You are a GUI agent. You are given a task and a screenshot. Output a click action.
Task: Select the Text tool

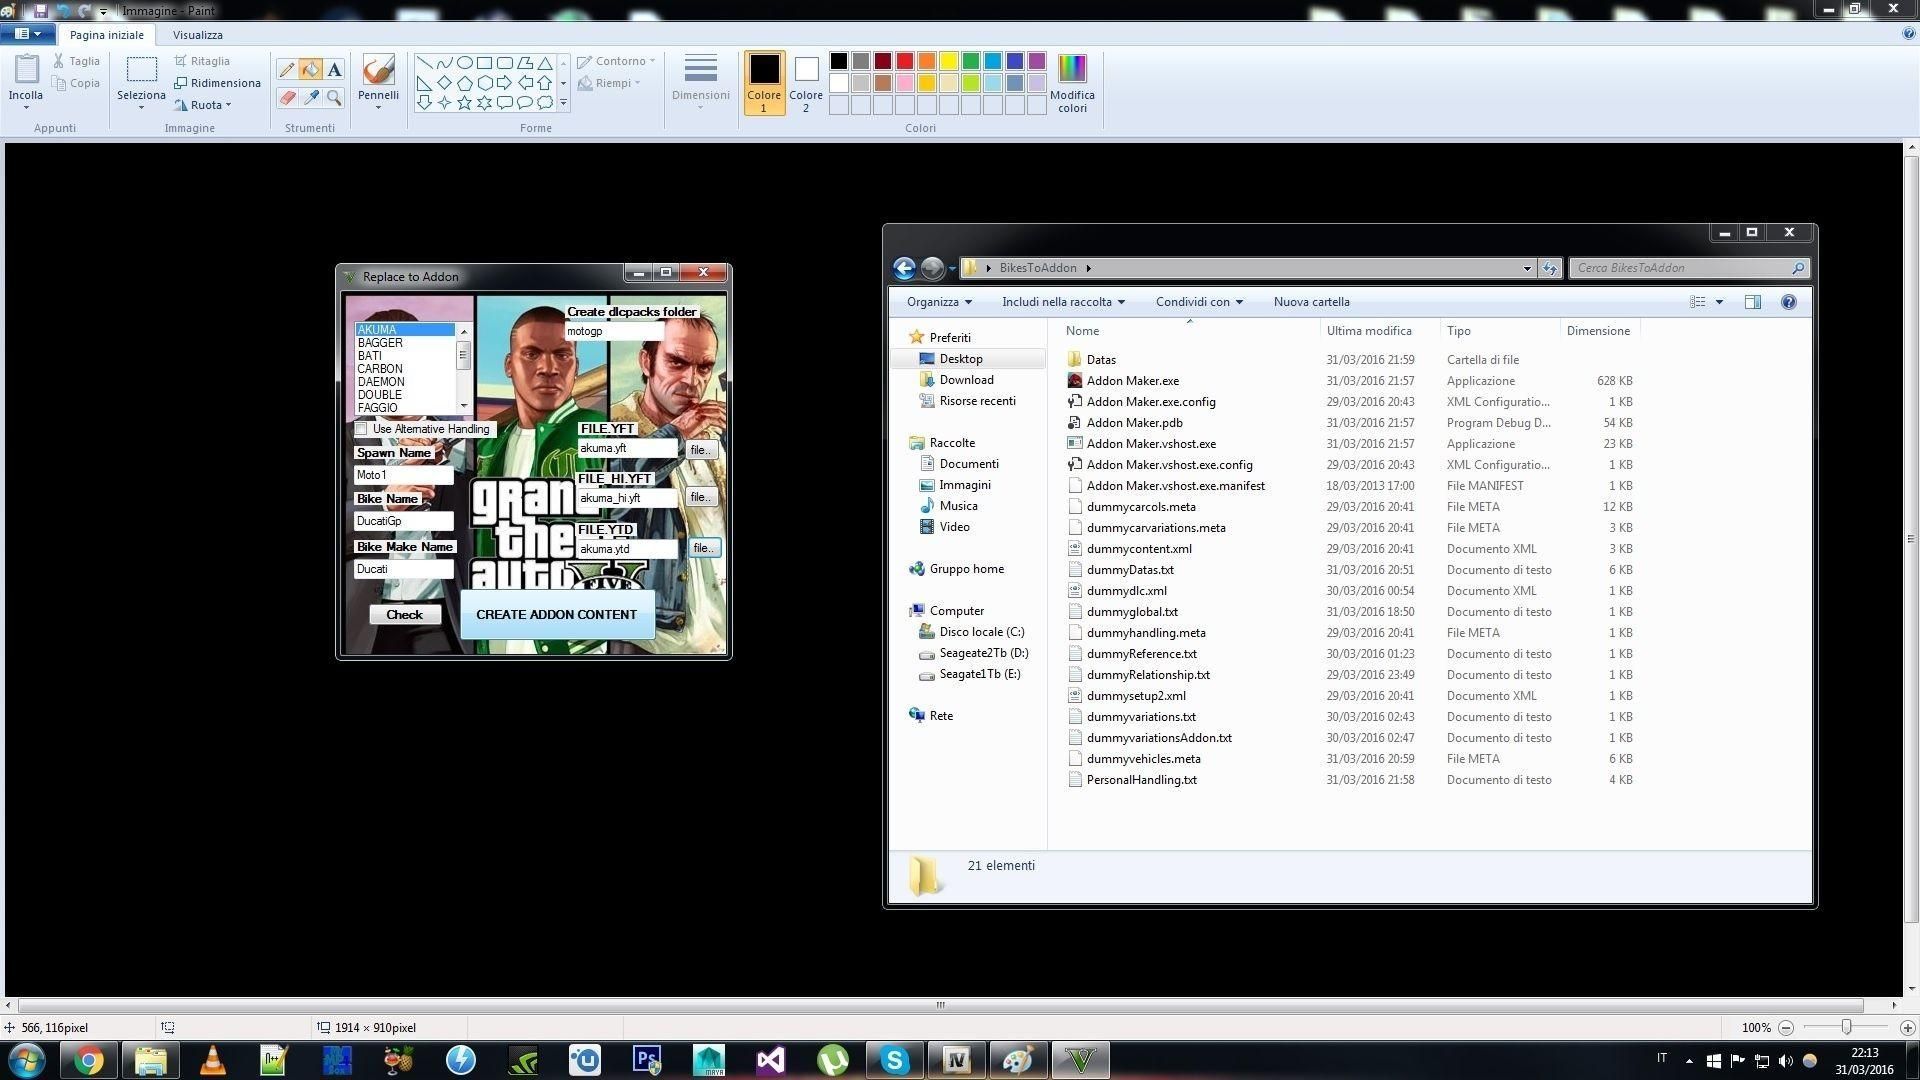334,69
